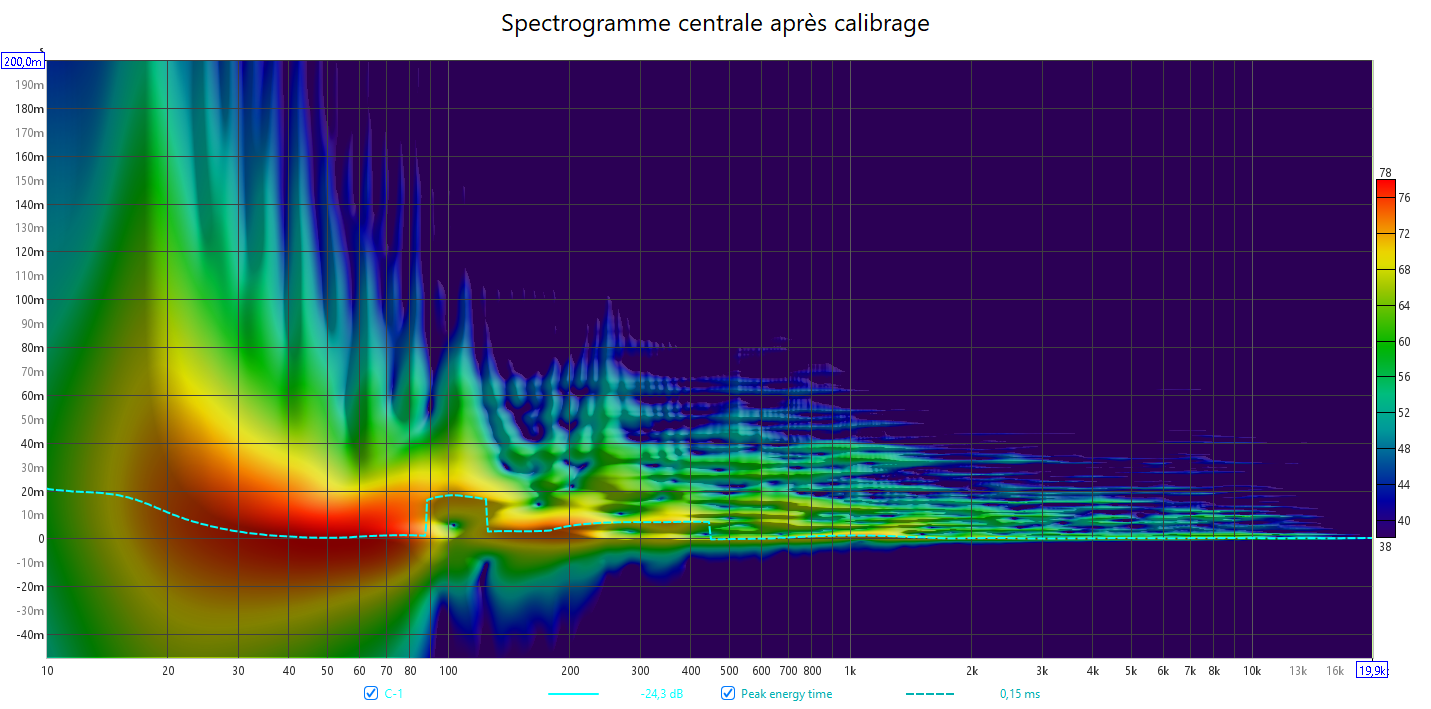Click the Peak energy time legend label

coord(786,694)
